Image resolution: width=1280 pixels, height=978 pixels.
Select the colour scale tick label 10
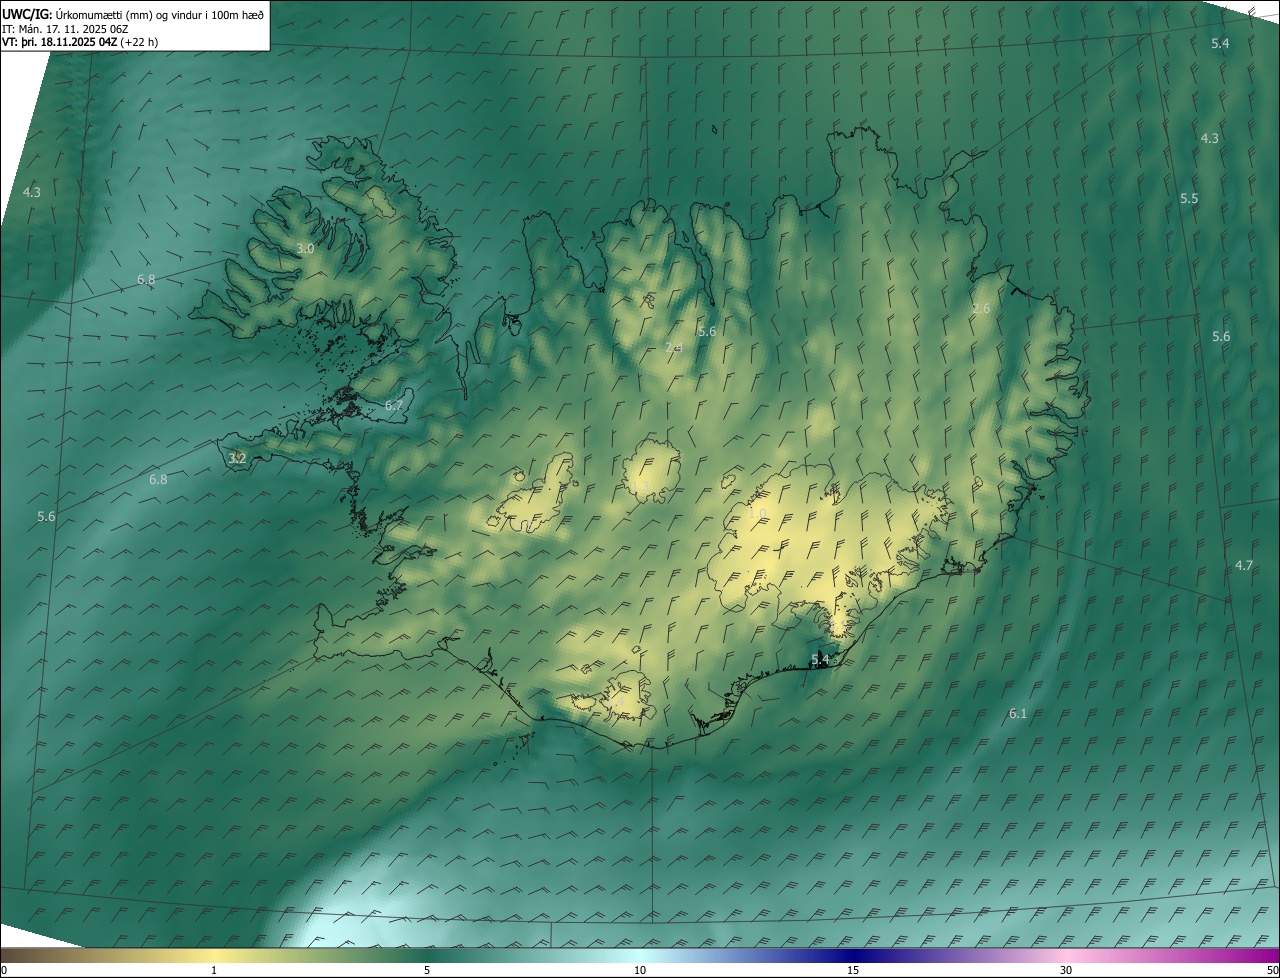click(640, 970)
